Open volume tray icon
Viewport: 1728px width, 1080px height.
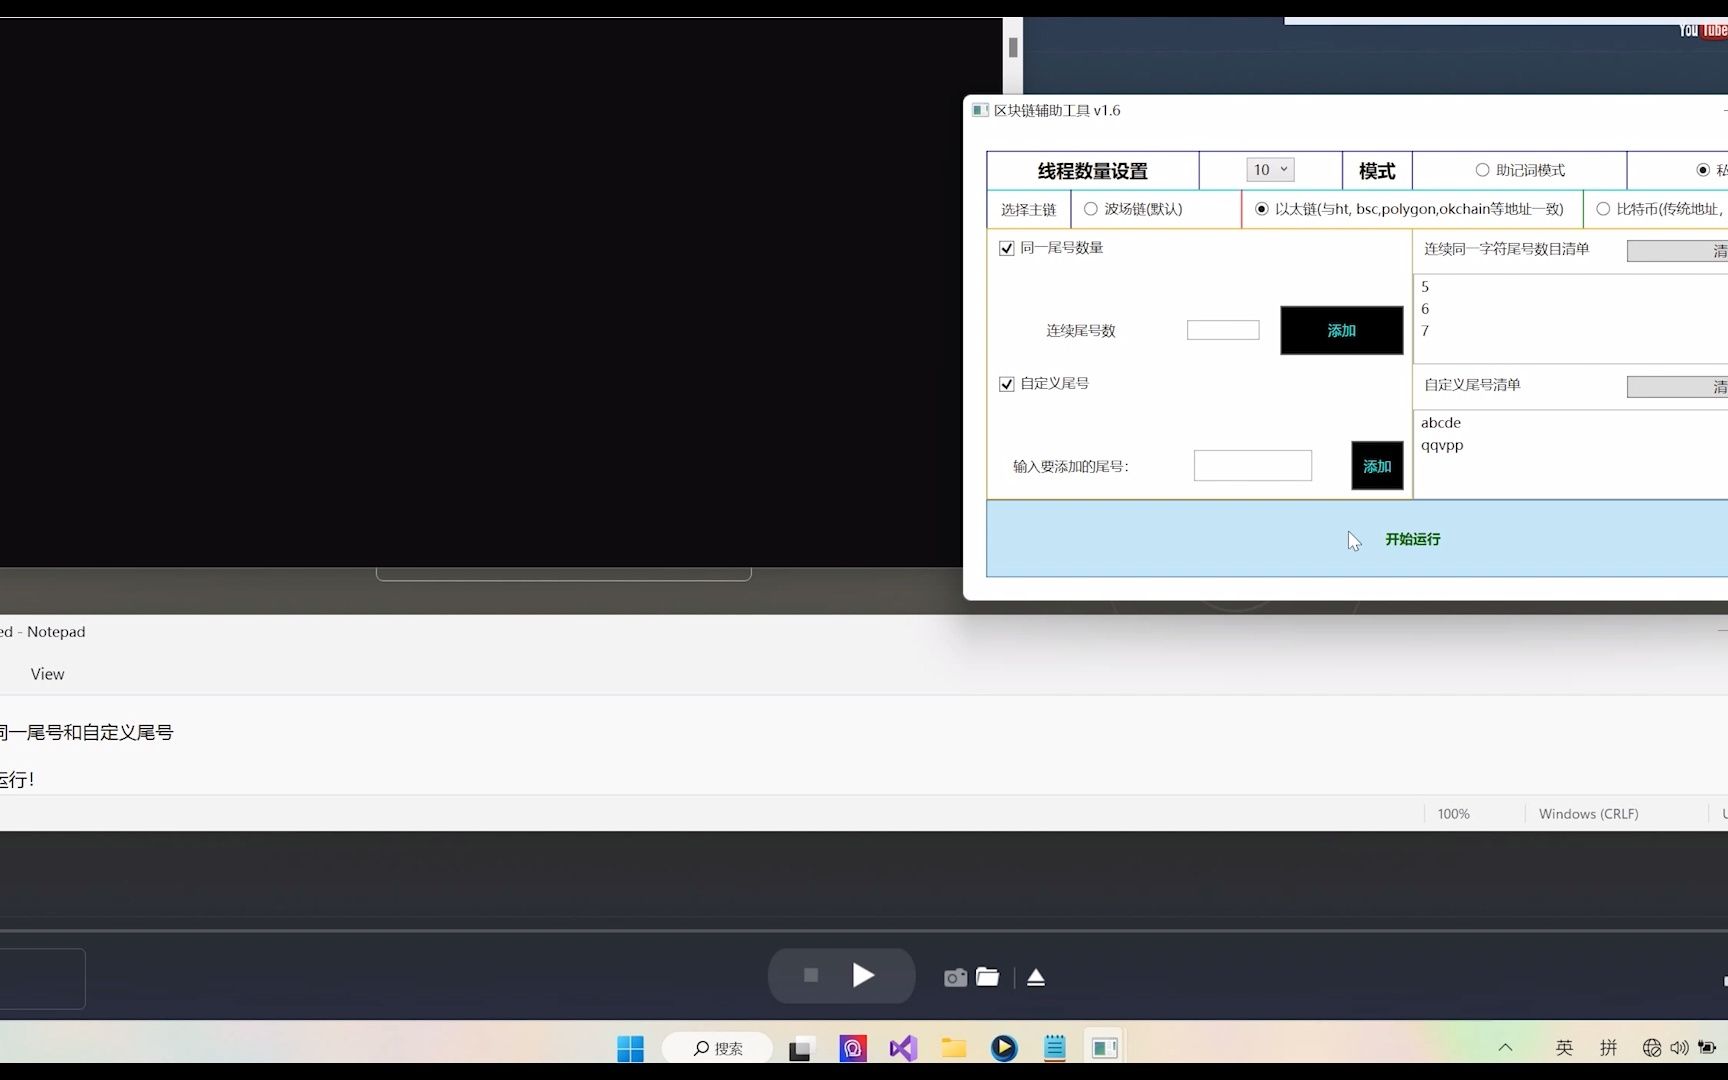pyautogui.click(x=1679, y=1048)
